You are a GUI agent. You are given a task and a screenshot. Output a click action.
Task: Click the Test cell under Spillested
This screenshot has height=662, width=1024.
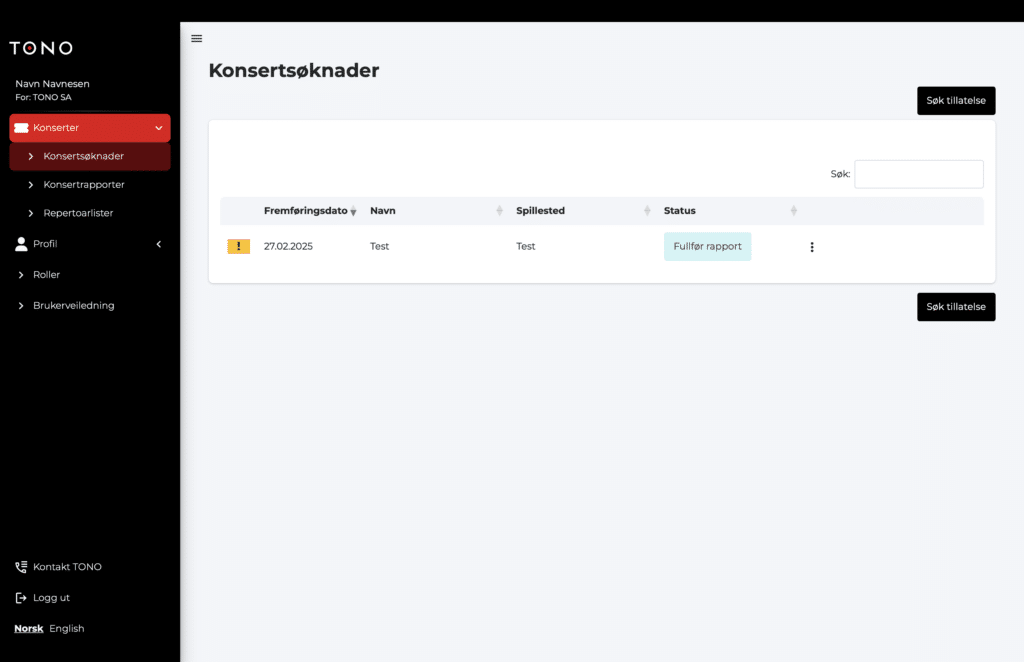point(526,246)
